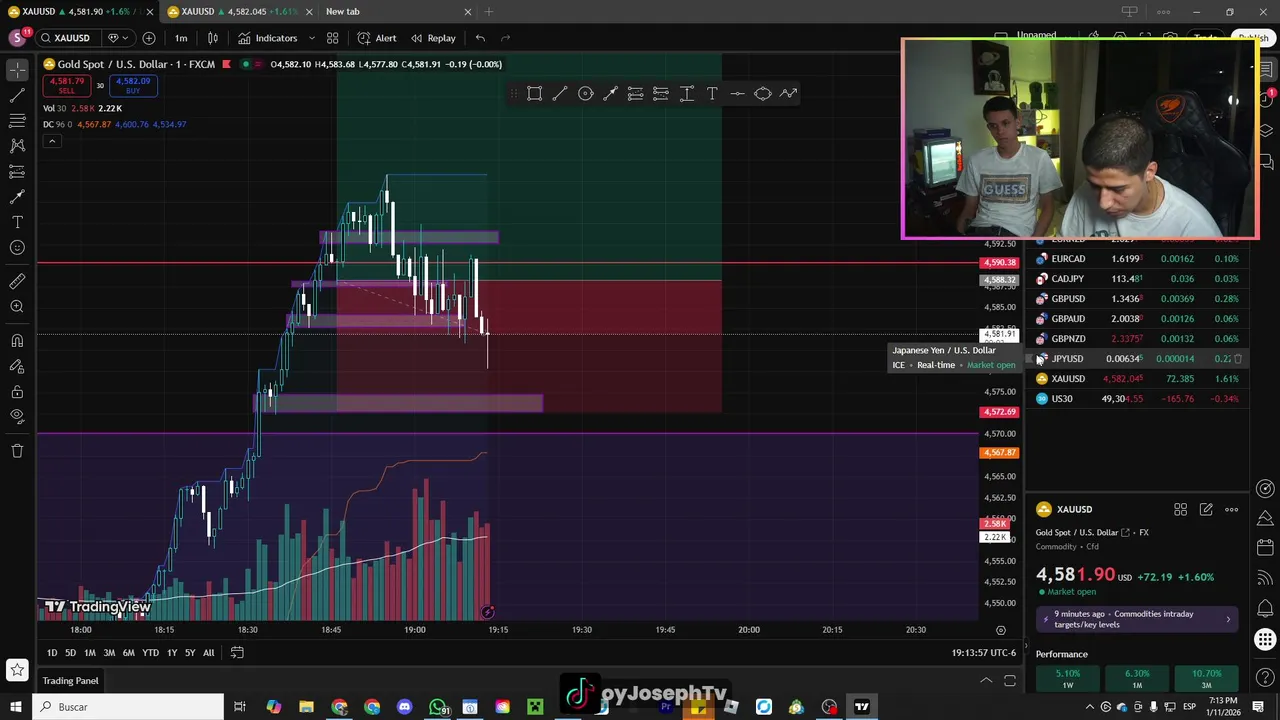Image resolution: width=1280 pixels, height=720 pixels.
Task: Undo the last chart action
Action: point(480,38)
